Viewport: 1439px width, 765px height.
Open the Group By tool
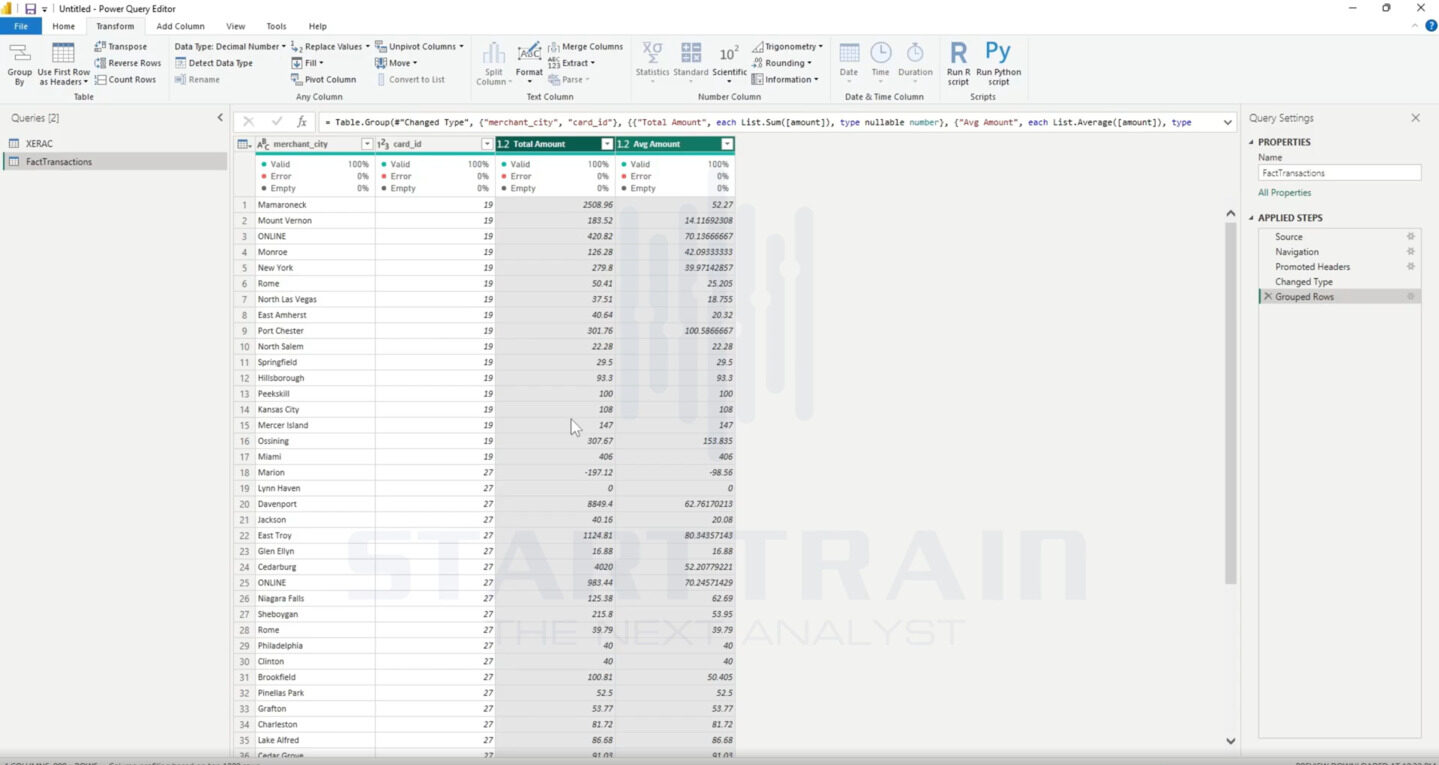[19, 64]
